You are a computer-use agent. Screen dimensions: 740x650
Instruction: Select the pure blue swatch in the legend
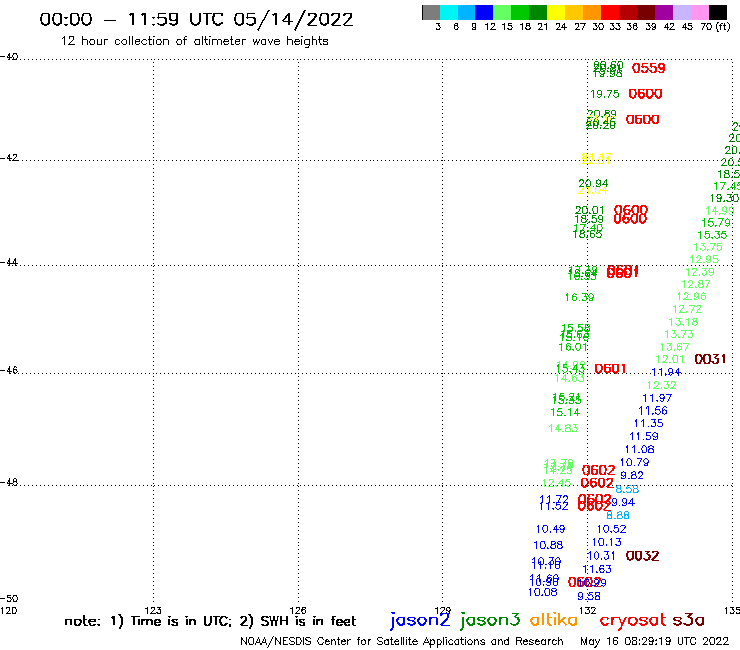coord(484,12)
